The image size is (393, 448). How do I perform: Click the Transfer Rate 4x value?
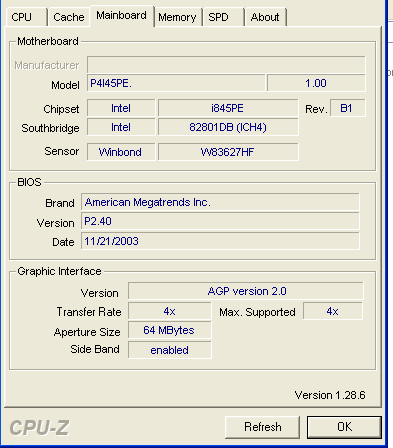170,311
